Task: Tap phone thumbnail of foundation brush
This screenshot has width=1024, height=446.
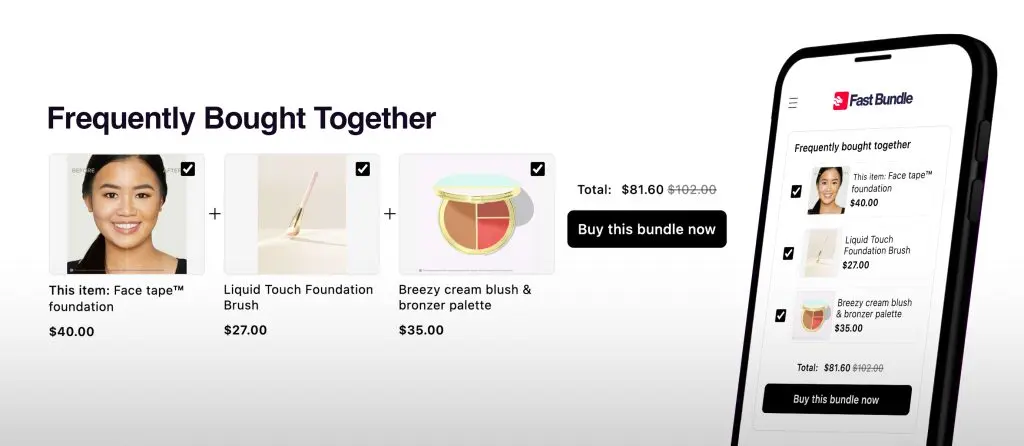Action: 819,253
